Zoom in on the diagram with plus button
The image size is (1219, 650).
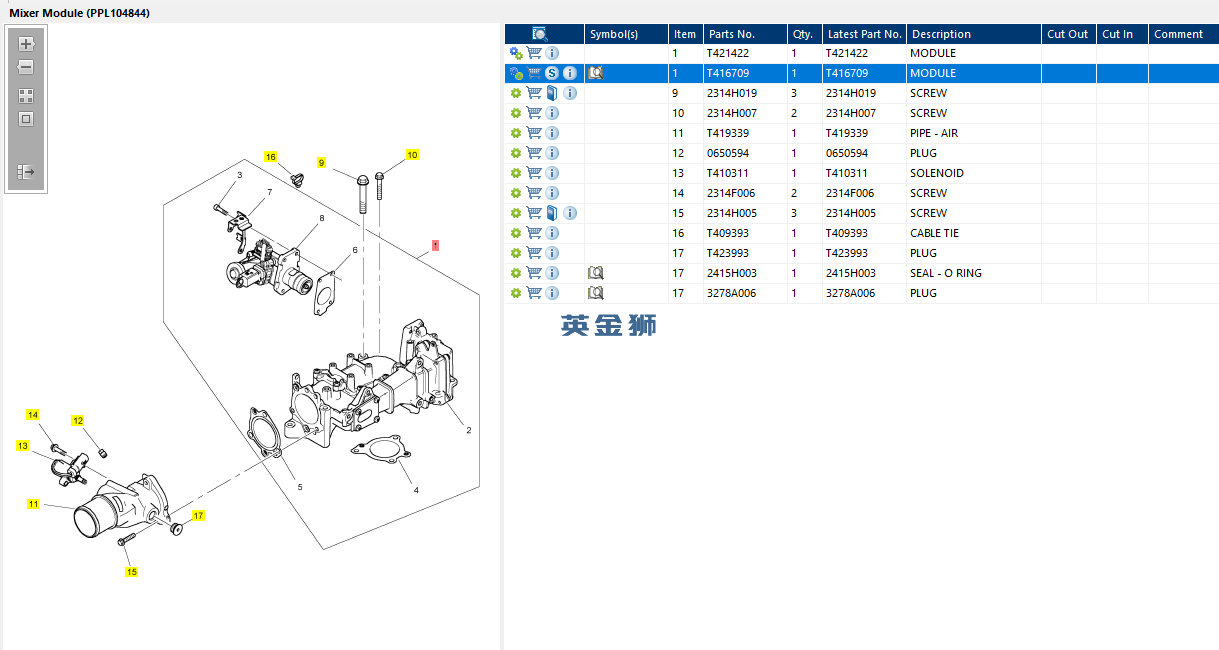click(x=26, y=44)
